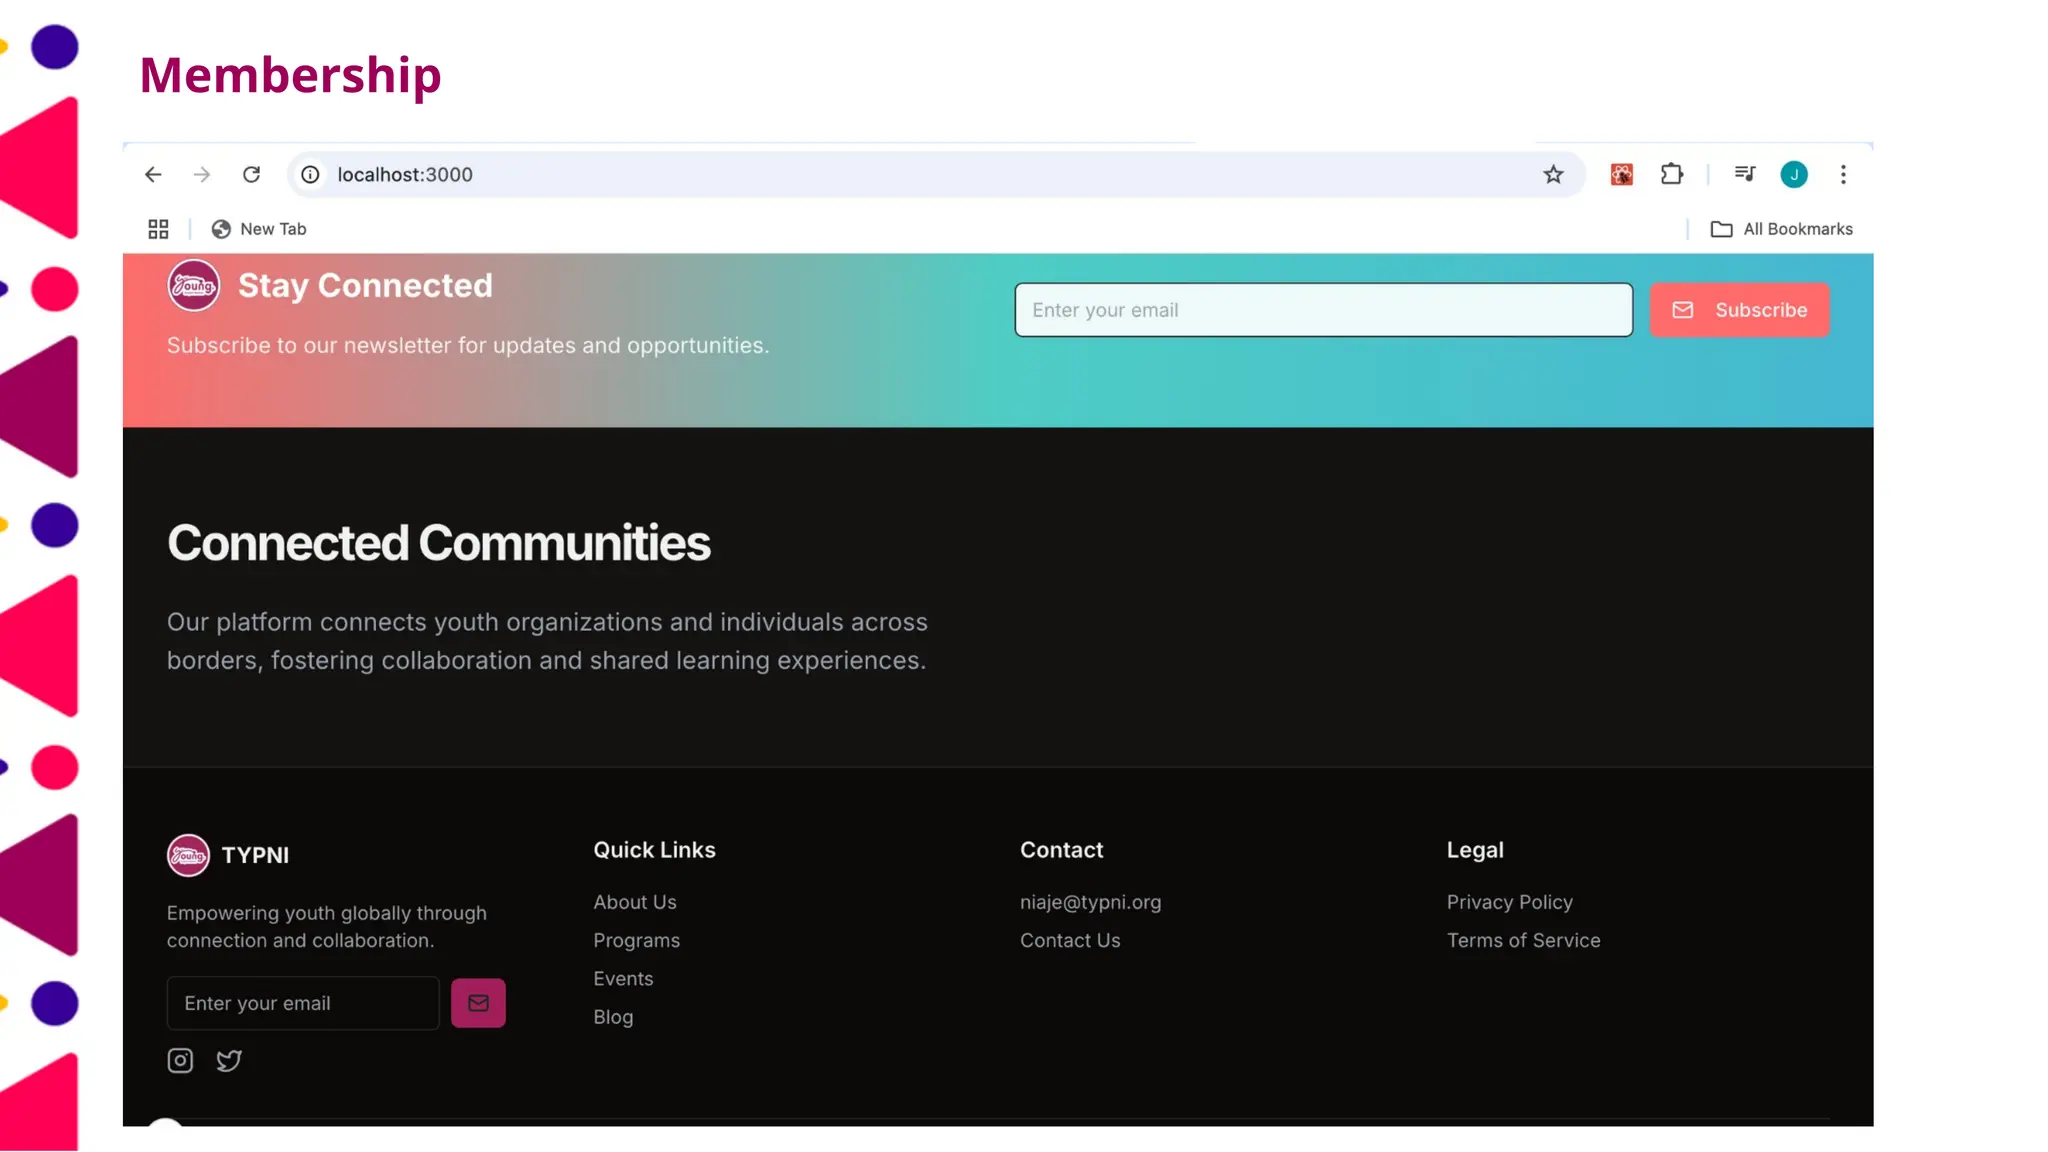The height and width of the screenshot is (1152, 2048).
Task: Open the About Us link
Action: tap(635, 902)
